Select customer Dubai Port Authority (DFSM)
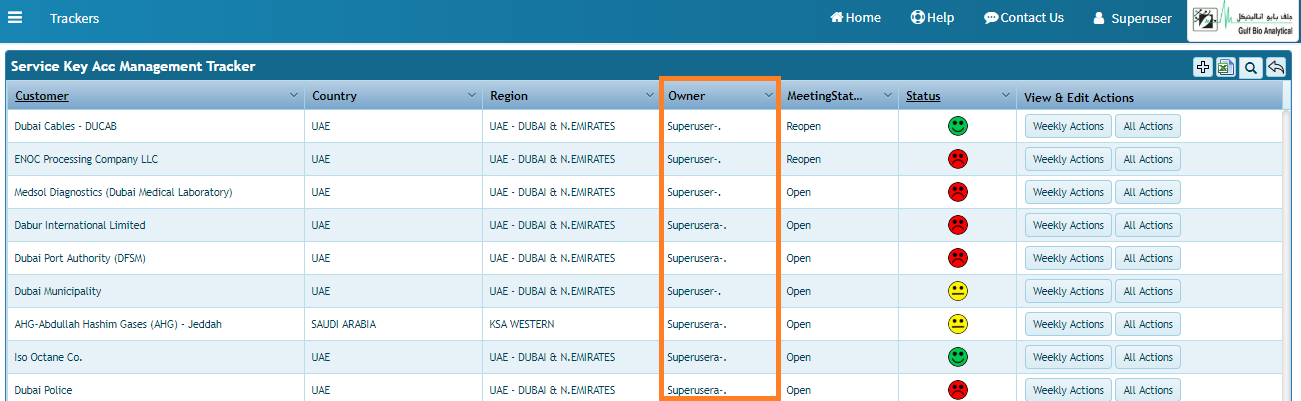1301x401 pixels. [80, 258]
